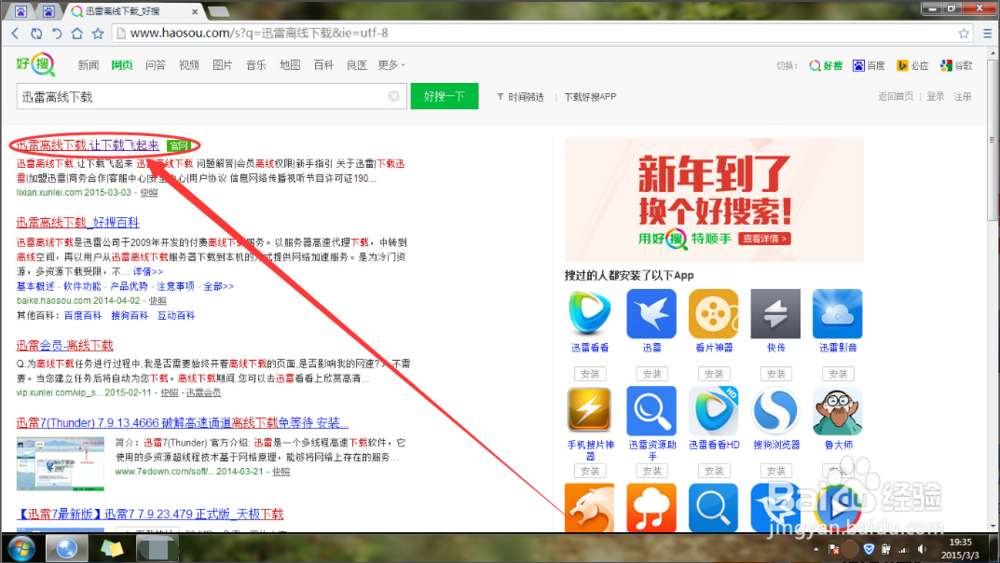Click 下载好搜APP link
1000x563 pixels.
[590, 97]
